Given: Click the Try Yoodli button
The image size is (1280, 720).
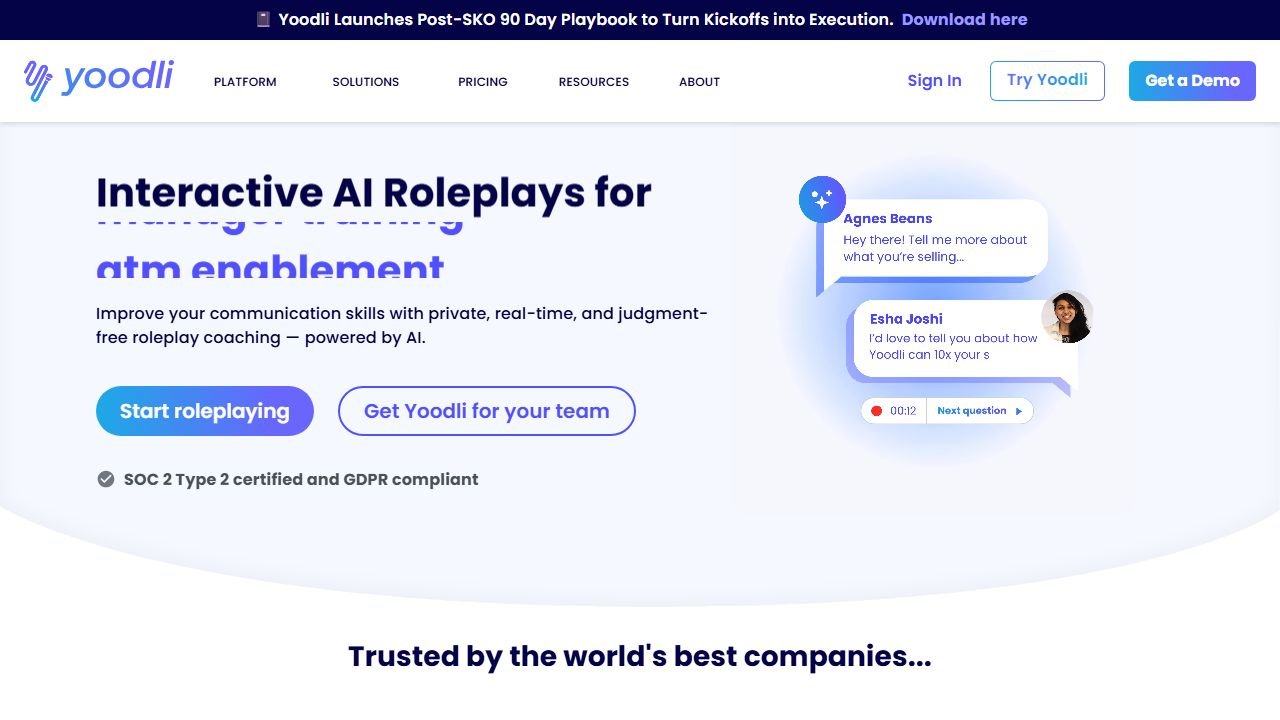Looking at the screenshot, I should [x=1047, y=81].
